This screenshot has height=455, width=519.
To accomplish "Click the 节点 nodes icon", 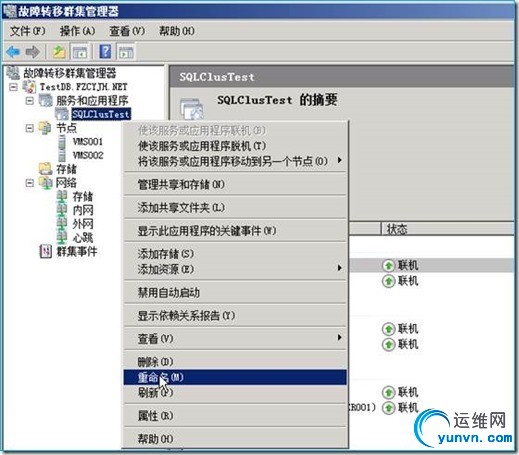I will tap(45, 128).
